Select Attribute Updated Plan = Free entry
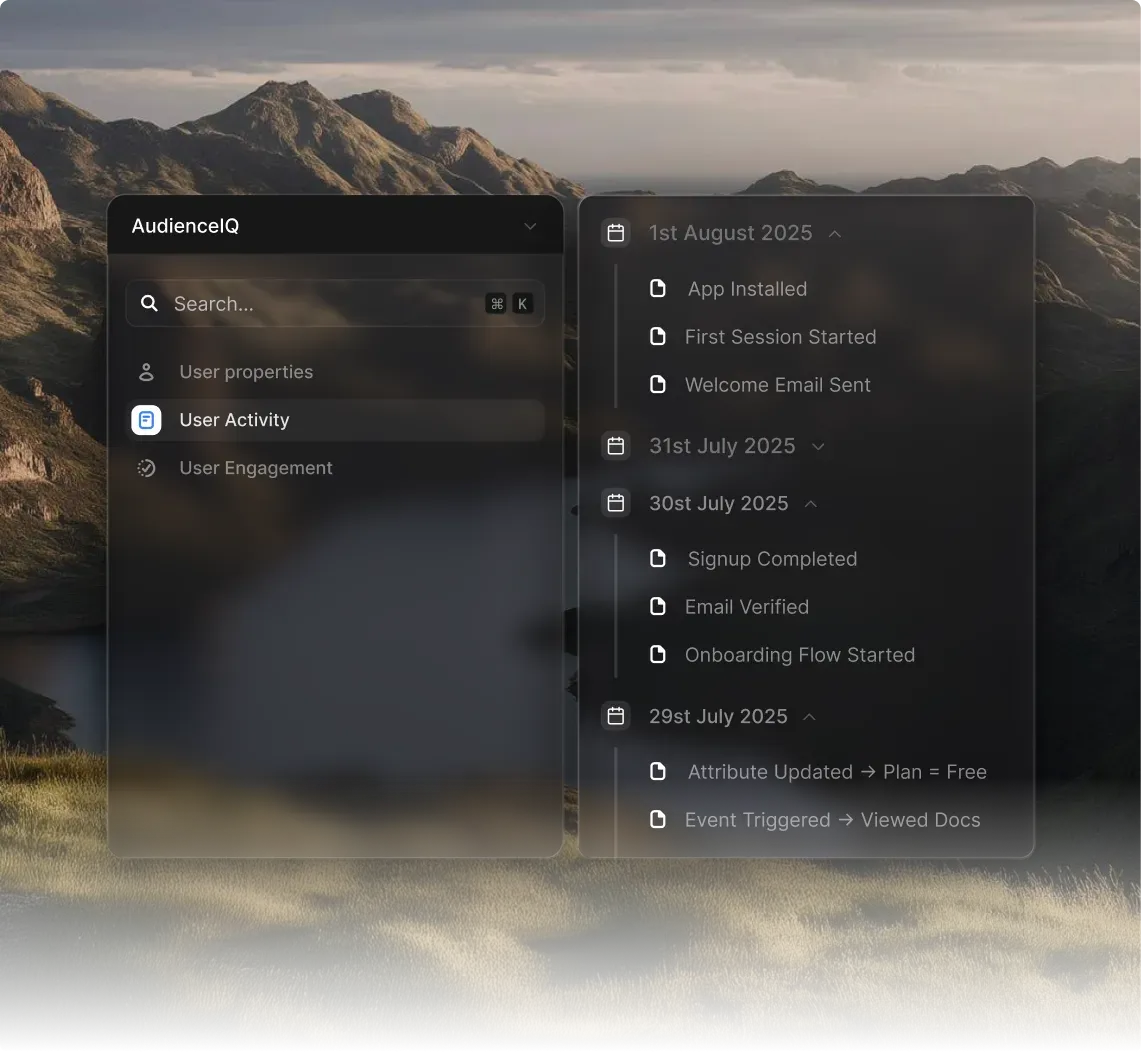Image resolution: width=1141 pixels, height=1053 pixels. click(836, 772)
